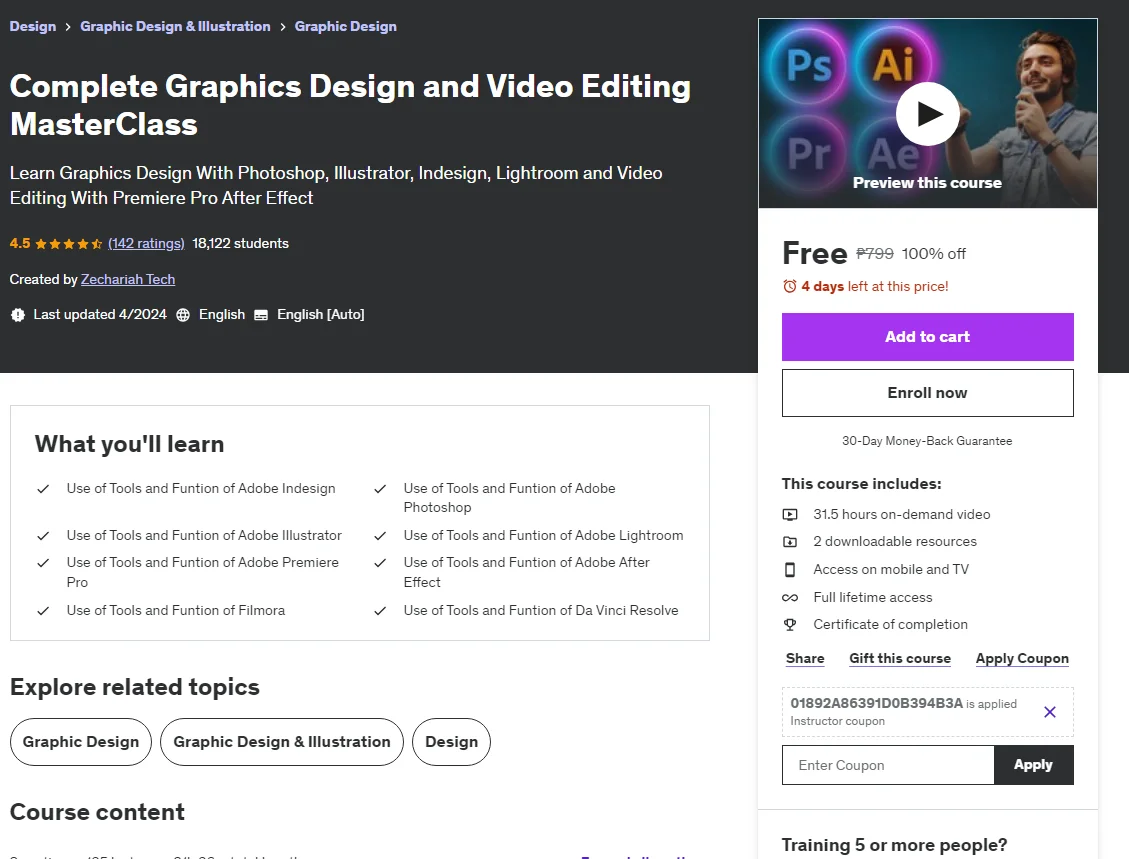This screenshot has height=859, width=1129.
Task: Click the globe language icon
Action: [x=183, y=315]
